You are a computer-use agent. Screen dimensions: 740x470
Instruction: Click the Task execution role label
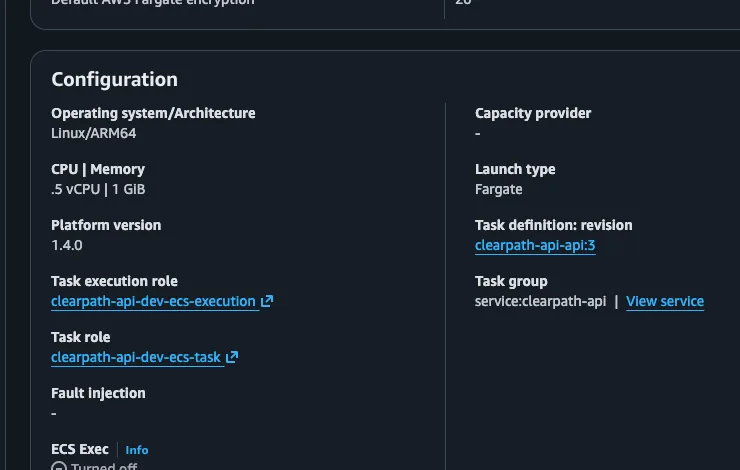click(x=114, y=281)
